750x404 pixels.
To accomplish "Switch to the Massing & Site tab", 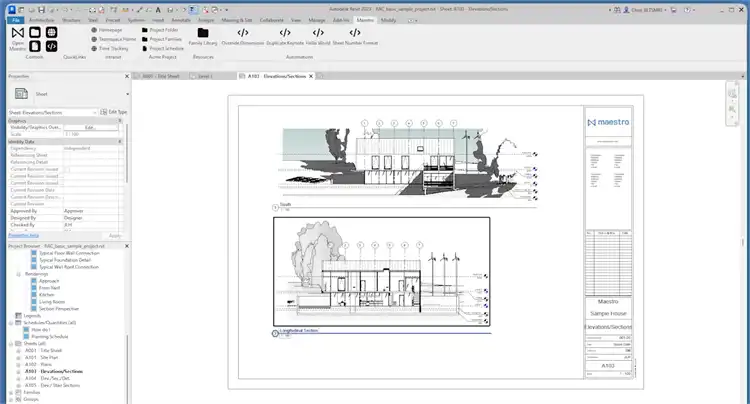I will coord(237,20).
